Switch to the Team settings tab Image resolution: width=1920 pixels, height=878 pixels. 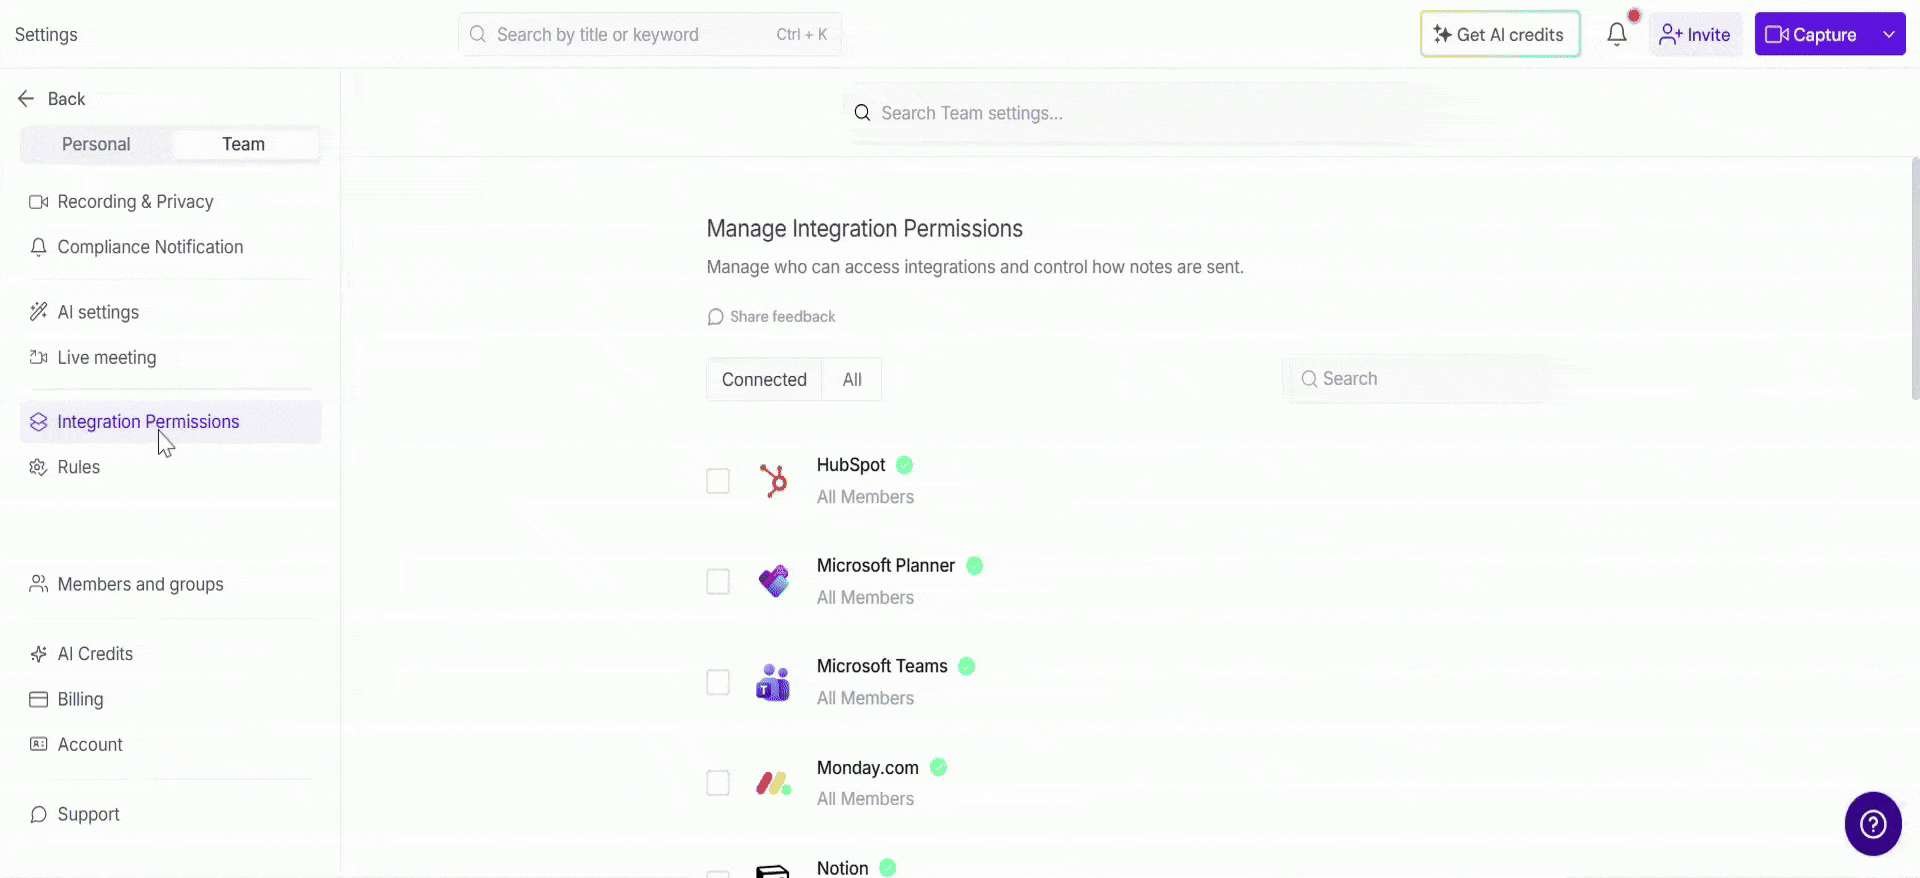pyautogui.click(x=244, y=144)
